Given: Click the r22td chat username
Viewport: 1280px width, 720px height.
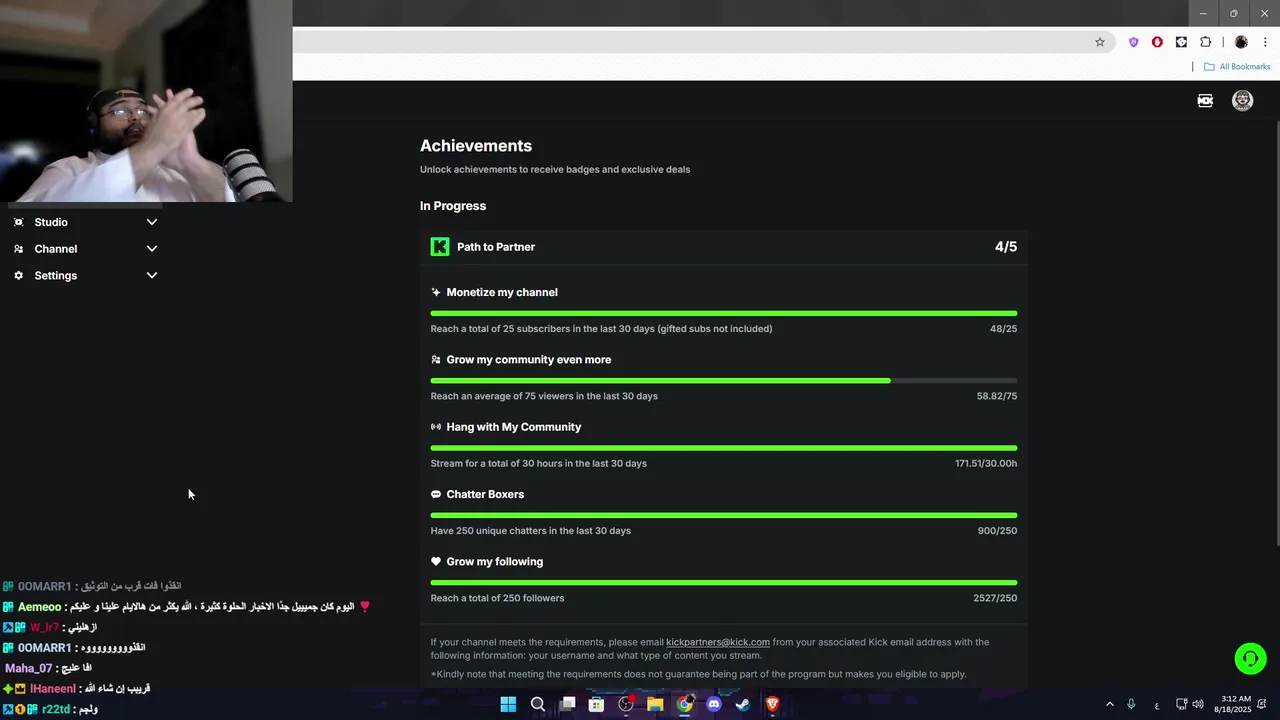Looking at the screenshot, I should [x=56, y=709].
